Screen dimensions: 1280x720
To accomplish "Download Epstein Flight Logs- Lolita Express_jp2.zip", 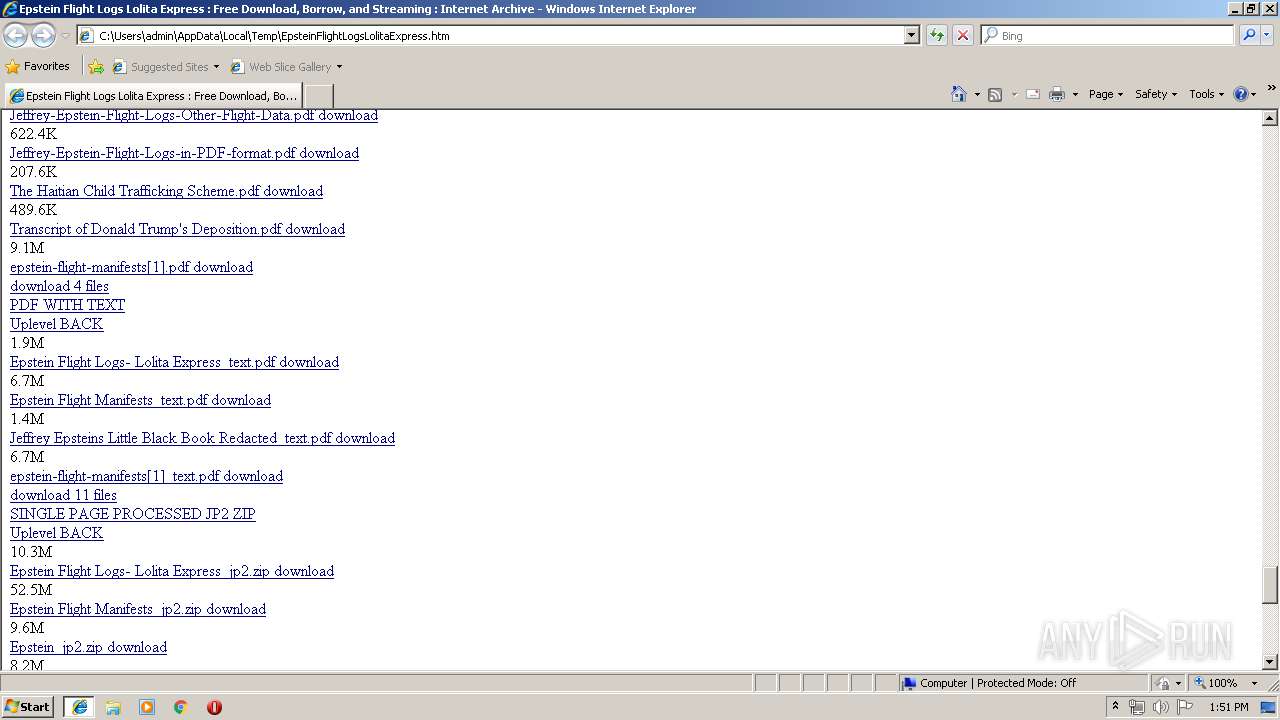I will click(172, 571).
